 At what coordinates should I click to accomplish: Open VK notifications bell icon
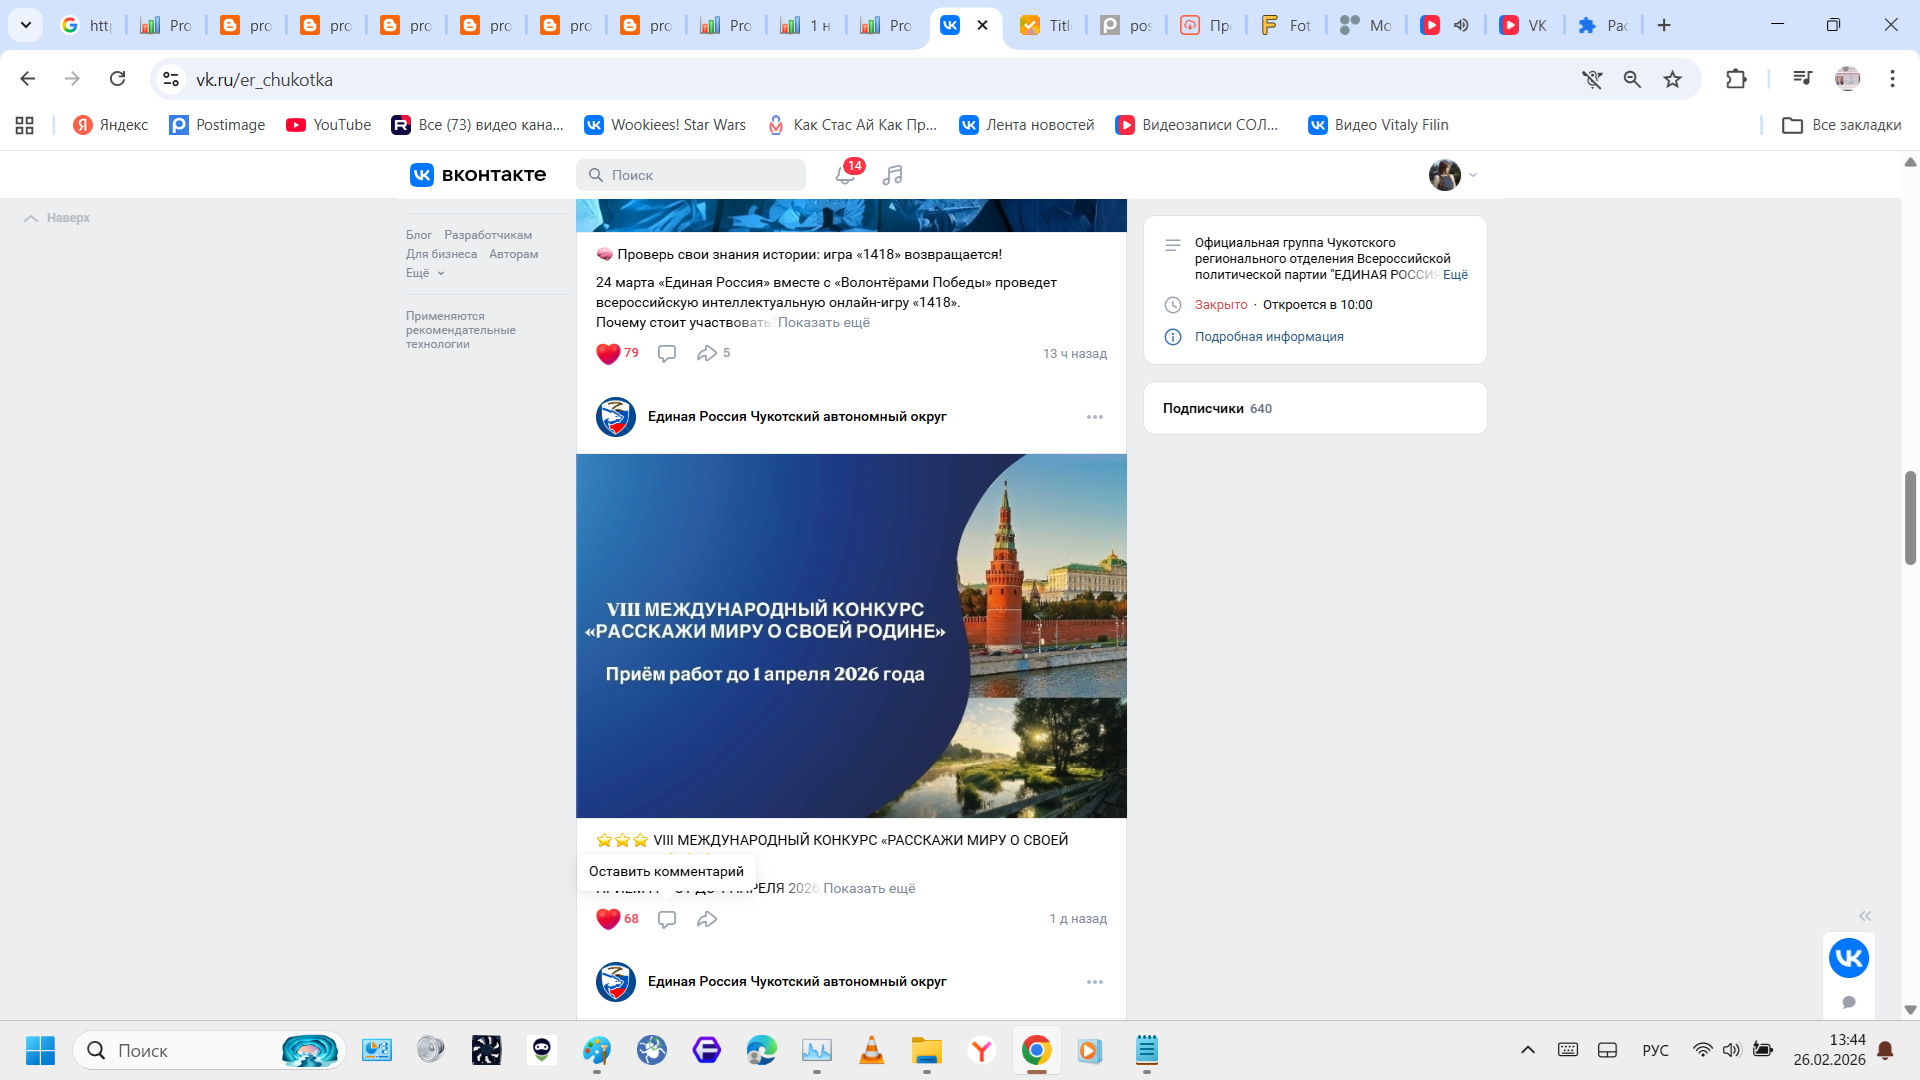click(x=845, y=175)
